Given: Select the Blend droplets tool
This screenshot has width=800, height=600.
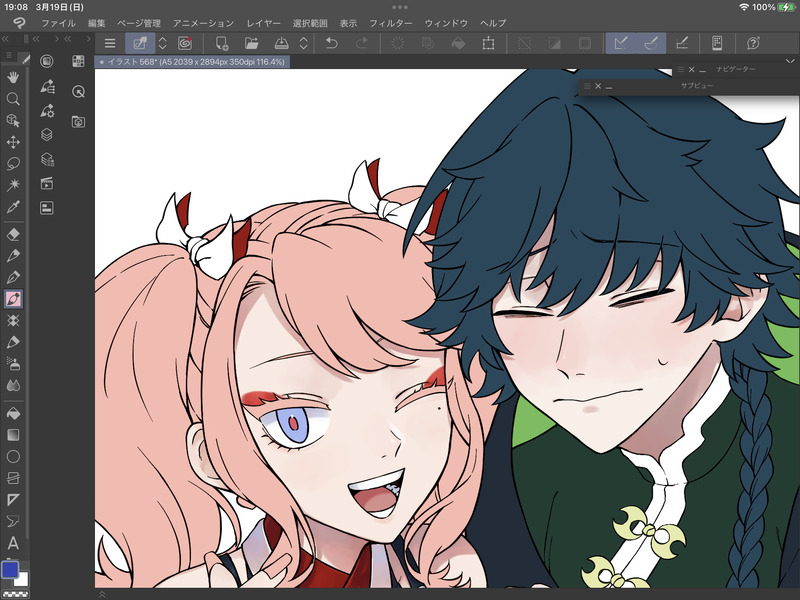Looking at the screenshot, I should [x=13, y=385].
